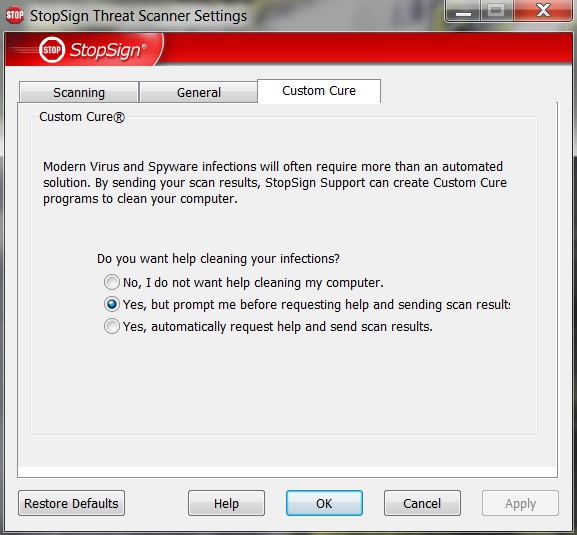Click the maximize button in title bar

pos(496,11)
